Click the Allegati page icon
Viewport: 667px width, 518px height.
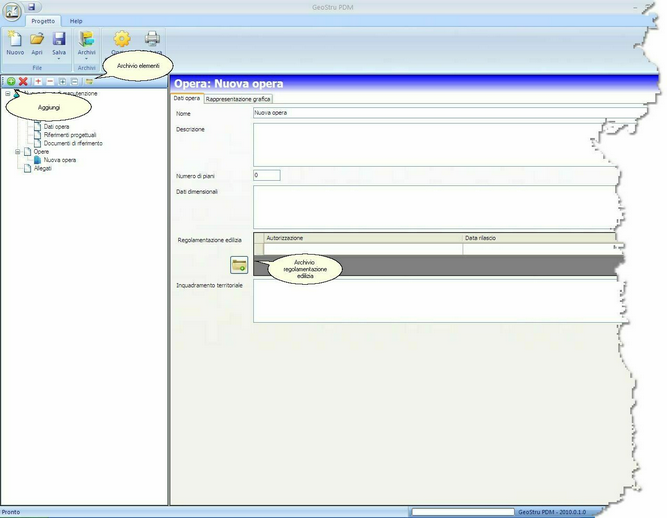28,168
